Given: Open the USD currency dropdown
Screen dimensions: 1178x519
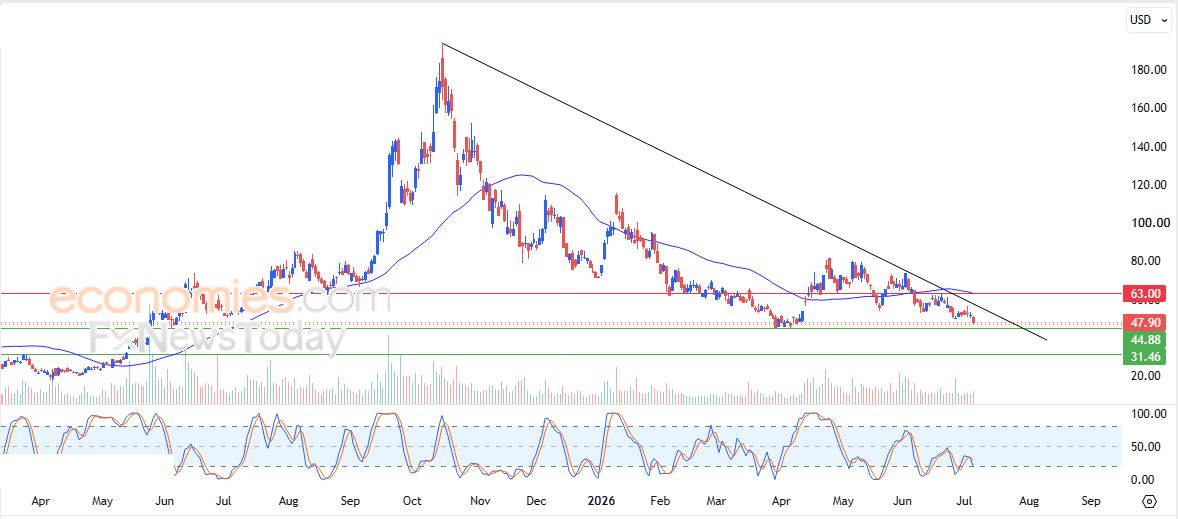Looking at the screenshot, I should pyautogui.click(x=1149, y=20).
